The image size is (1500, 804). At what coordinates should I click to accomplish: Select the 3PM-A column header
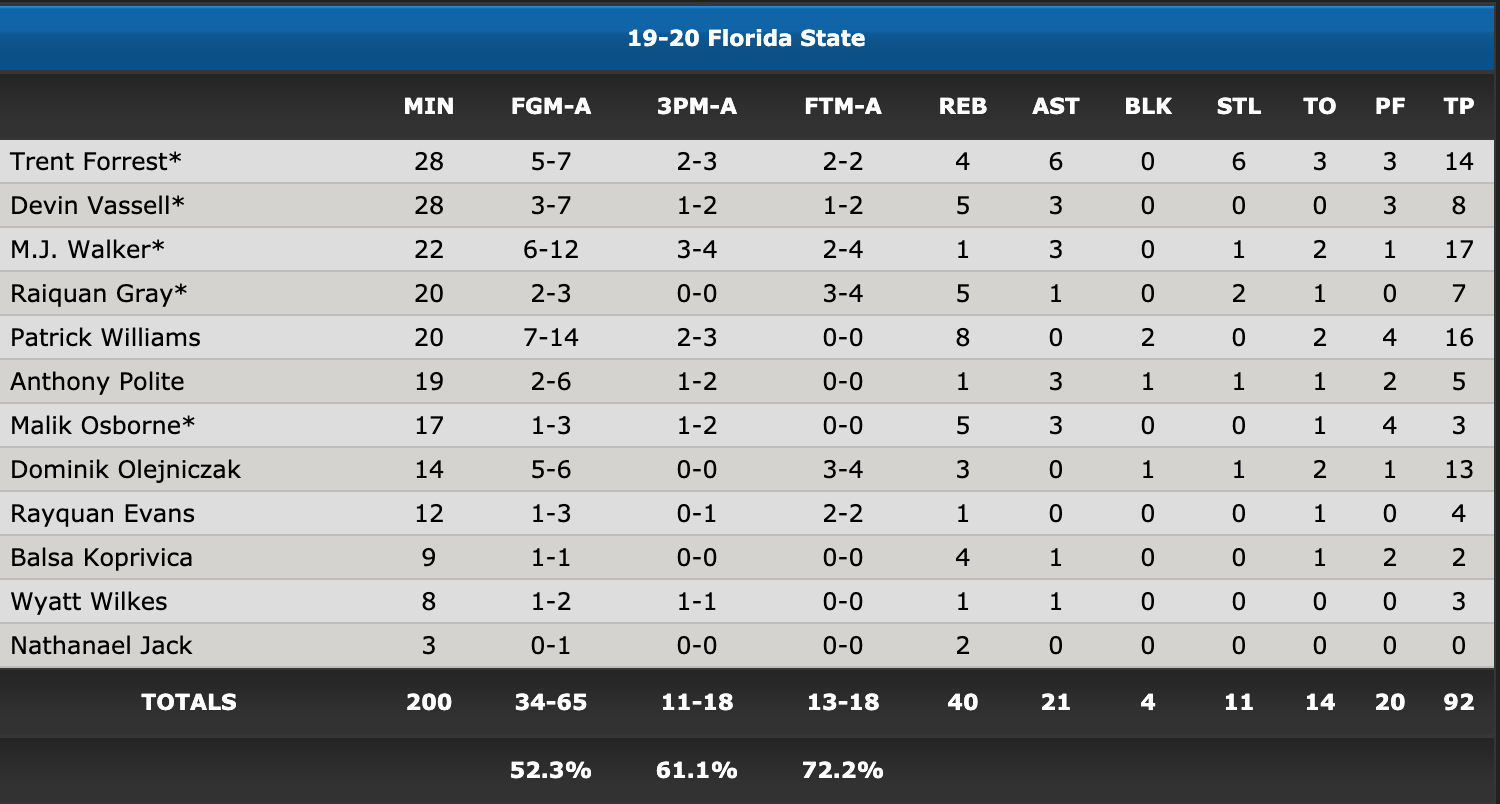point(697,106)
